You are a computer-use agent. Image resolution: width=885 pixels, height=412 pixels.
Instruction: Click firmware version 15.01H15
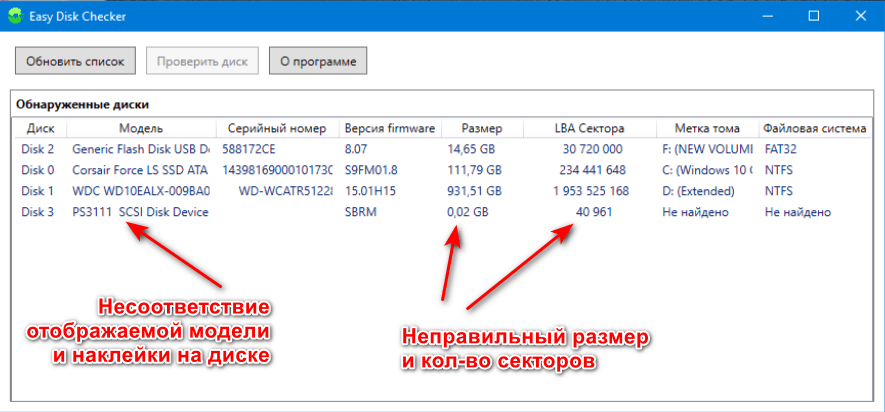(370, 191)
